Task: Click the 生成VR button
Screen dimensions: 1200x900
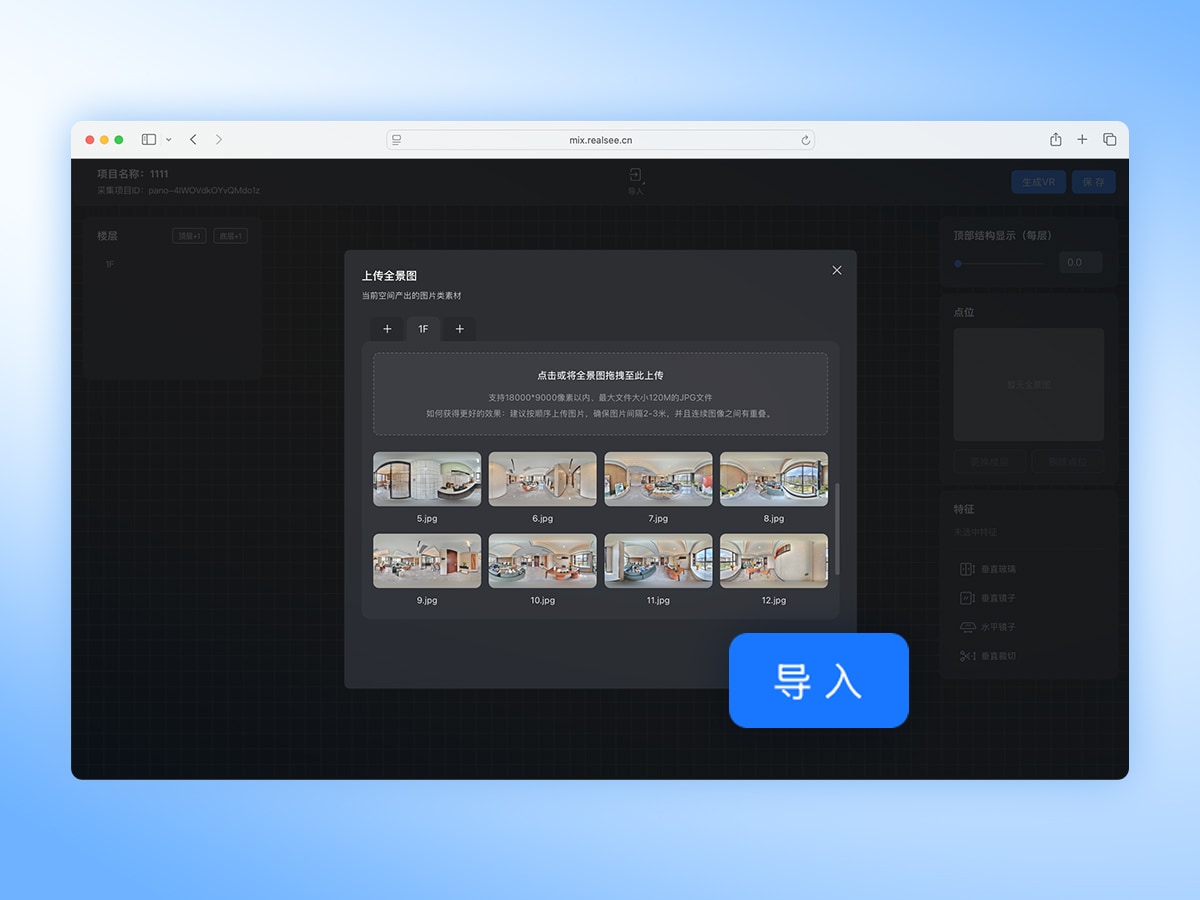Action: (x=1038, y=182)
